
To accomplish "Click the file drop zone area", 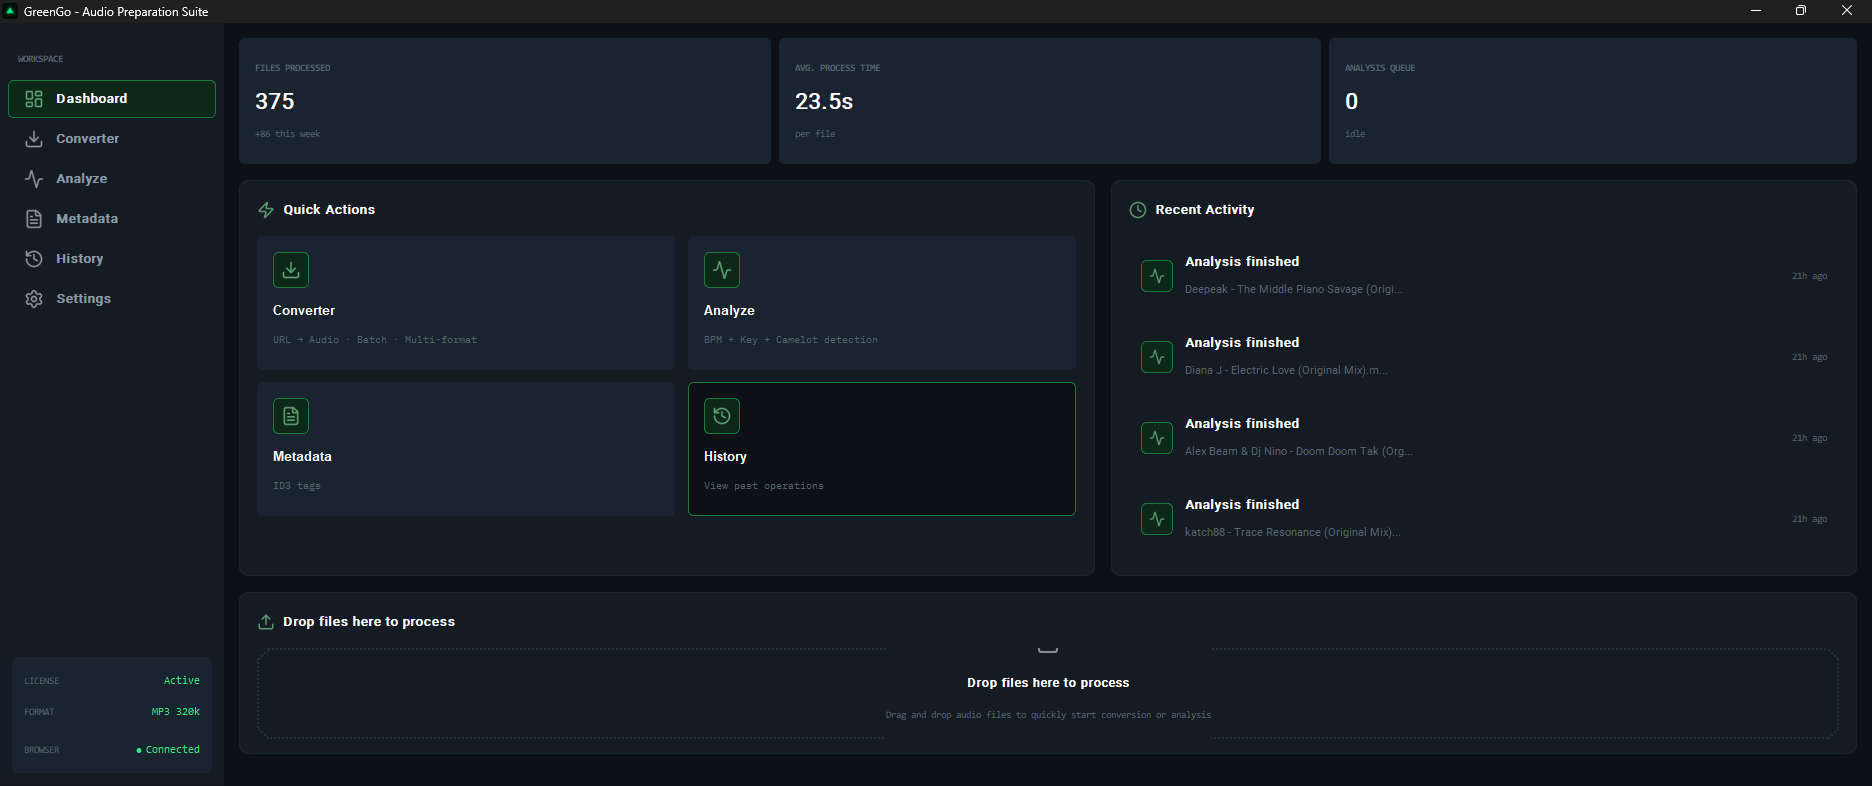I will pos(1047,694).
